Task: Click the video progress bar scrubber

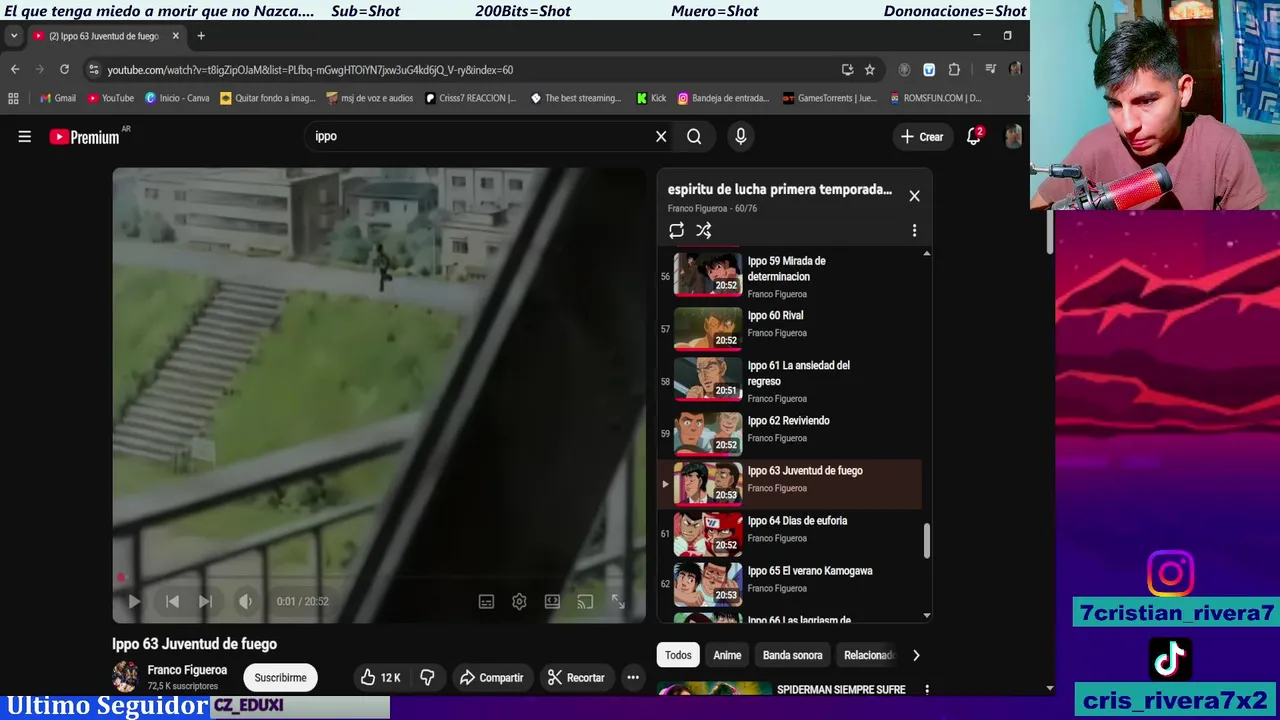Action: pyautogui.click(x=121, y=577)
